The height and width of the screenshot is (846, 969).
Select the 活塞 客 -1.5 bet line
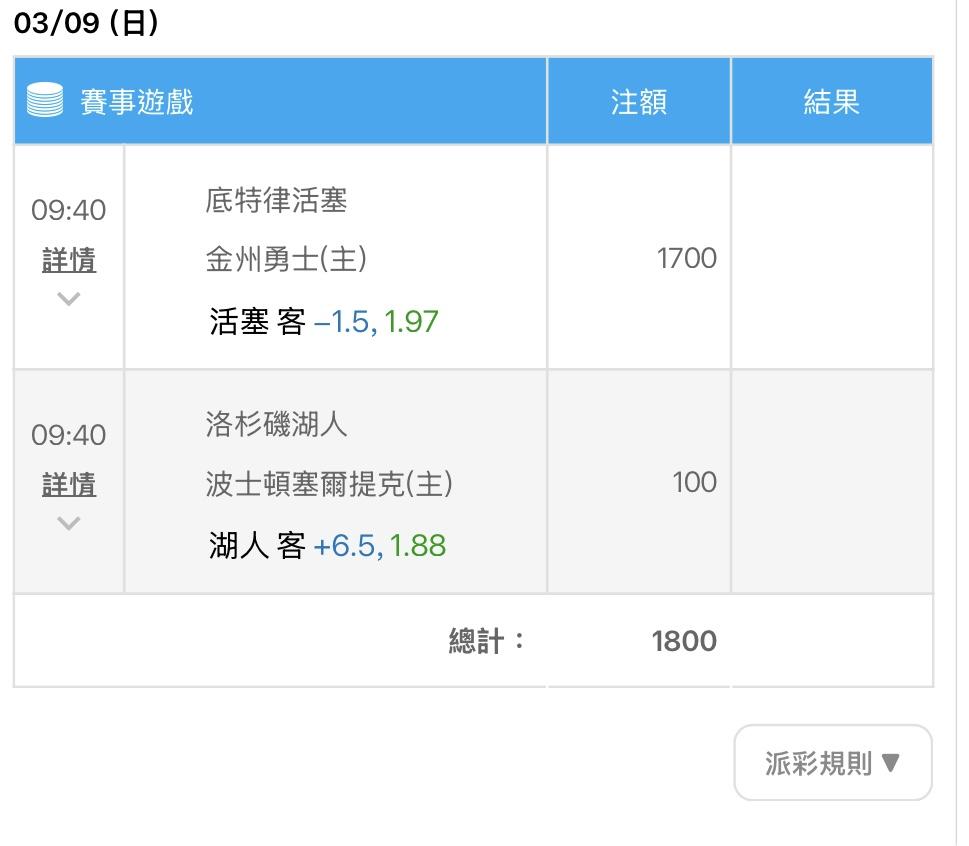[x=323, y=321]
